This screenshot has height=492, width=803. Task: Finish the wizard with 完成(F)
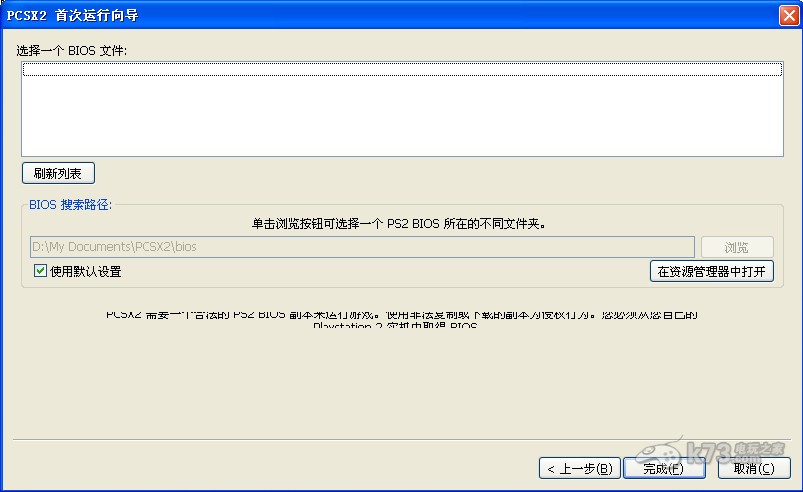[663, 468]
